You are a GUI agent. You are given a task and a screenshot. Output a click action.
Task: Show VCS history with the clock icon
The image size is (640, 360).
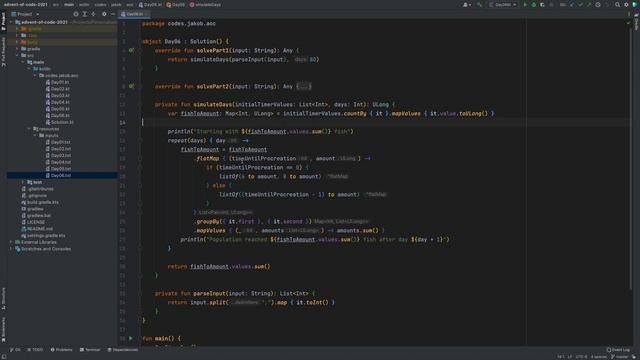[598, 5]
